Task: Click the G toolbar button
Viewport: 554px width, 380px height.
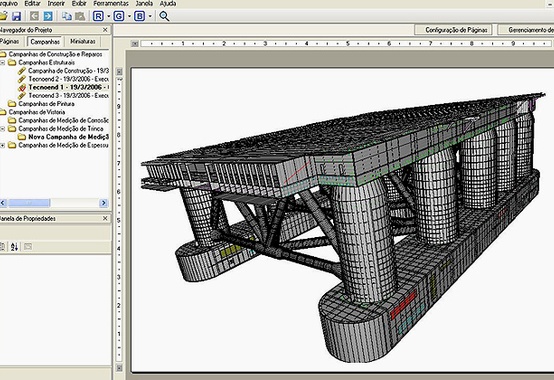Action: click(x=119, y=16)
